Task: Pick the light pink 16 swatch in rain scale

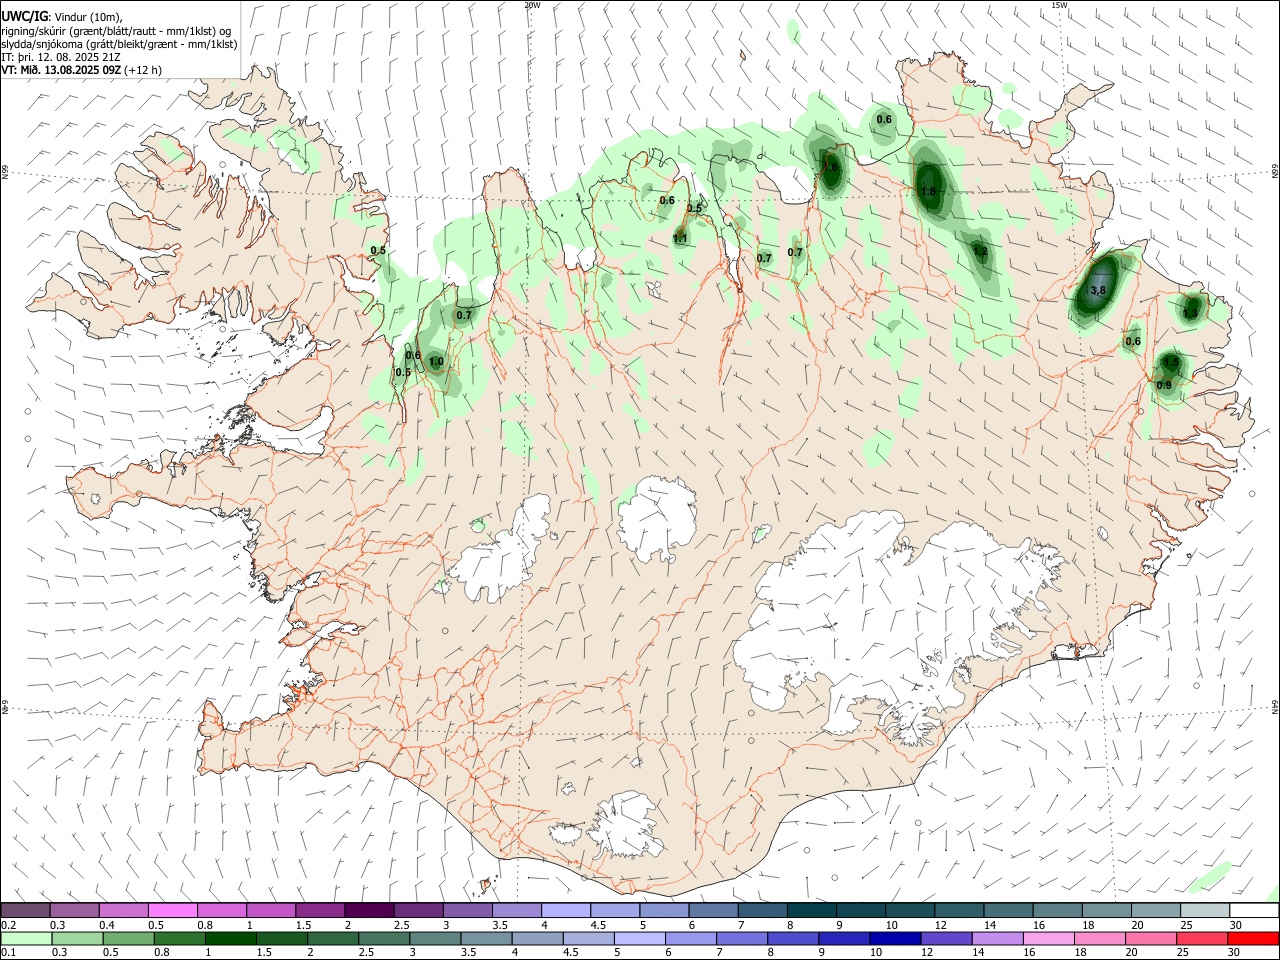Action: [1049, 939]
